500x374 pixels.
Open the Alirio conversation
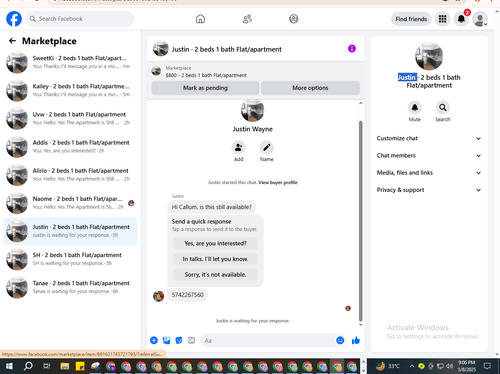[70, 175]
